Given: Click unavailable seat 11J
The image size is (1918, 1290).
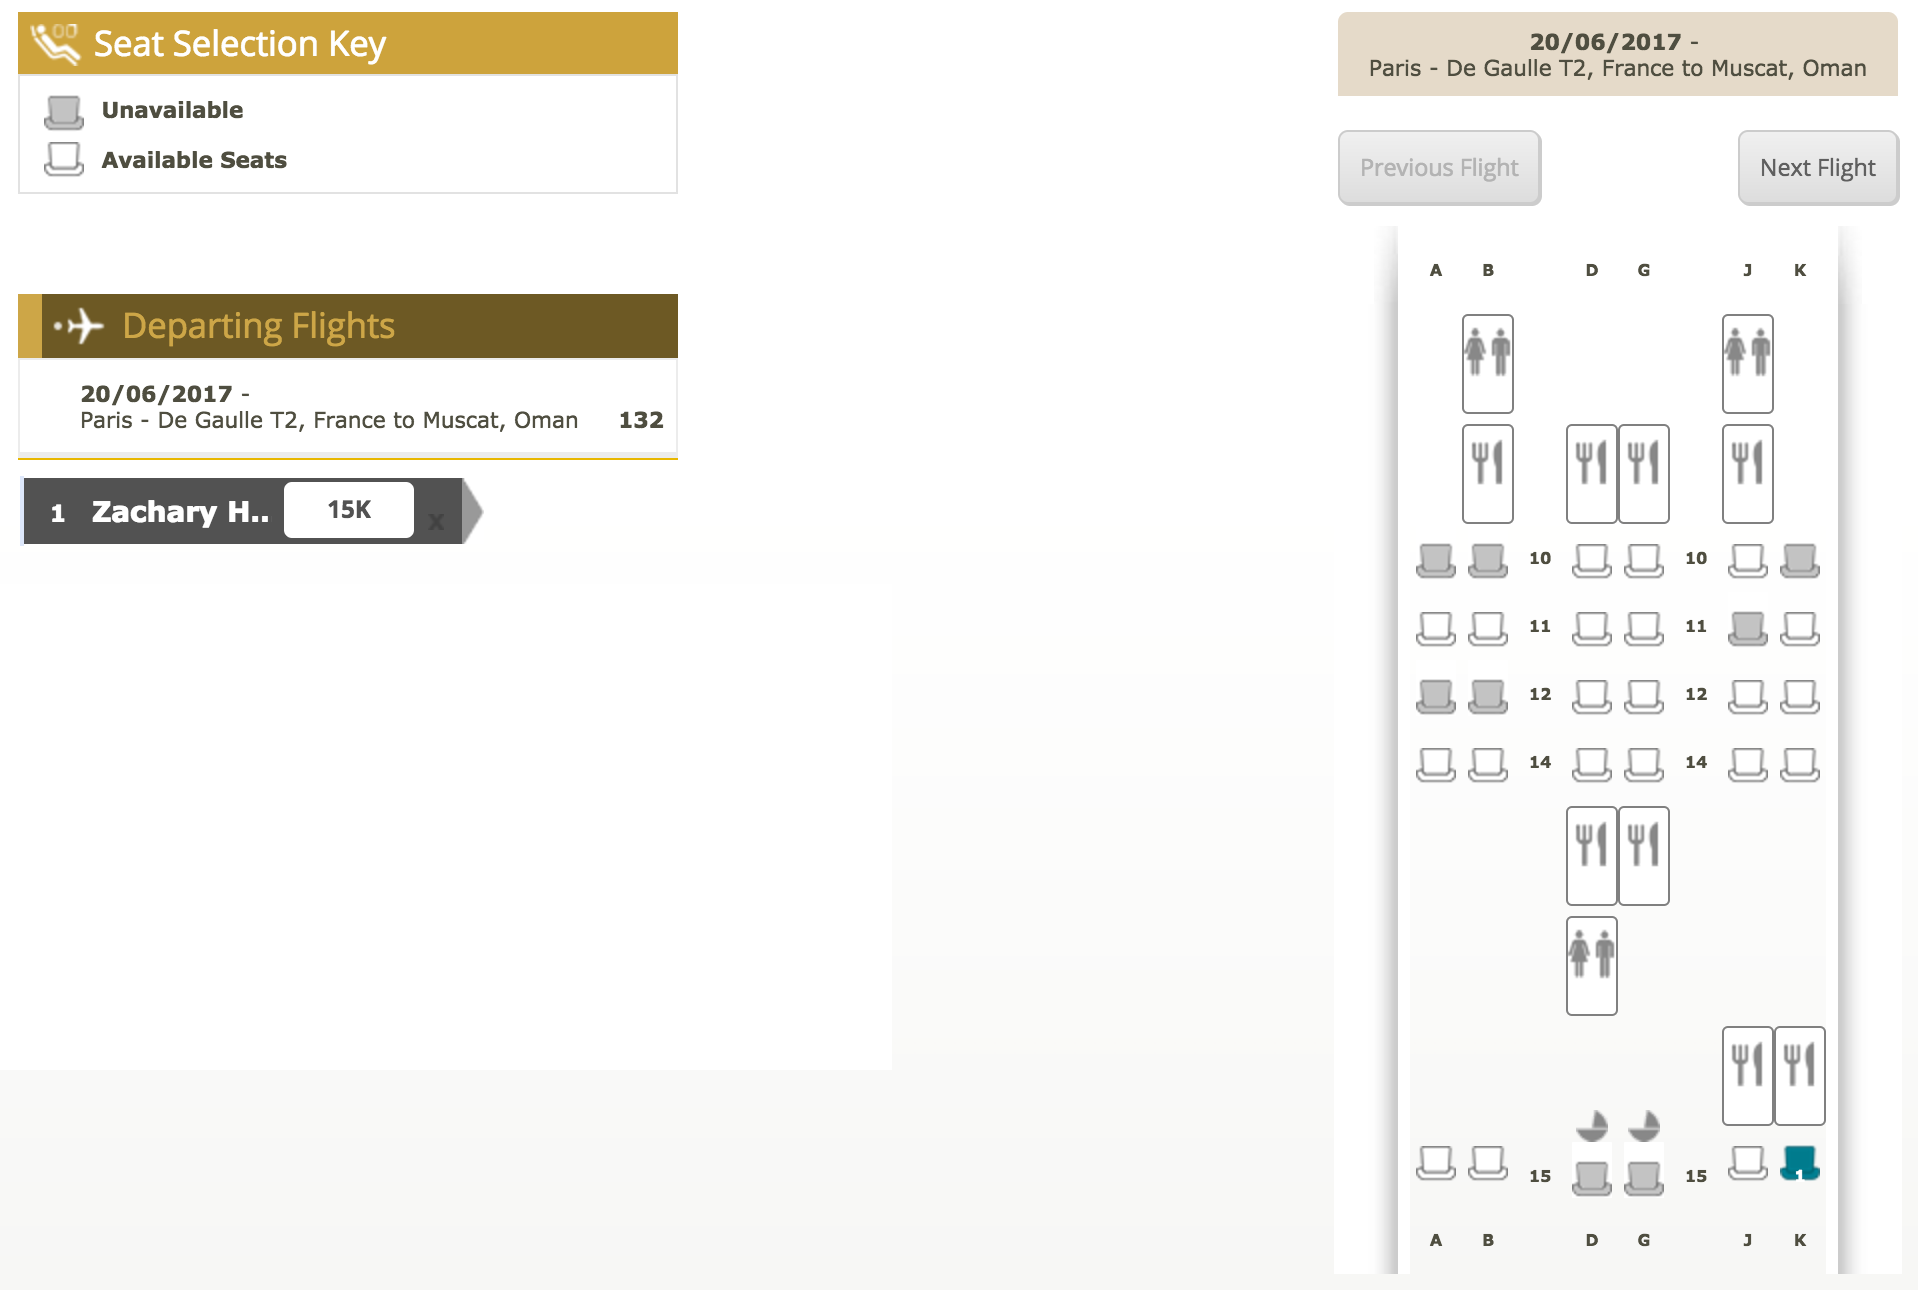Looking at the screenshot, I should pyautogui.click(x=1747, y=628).
